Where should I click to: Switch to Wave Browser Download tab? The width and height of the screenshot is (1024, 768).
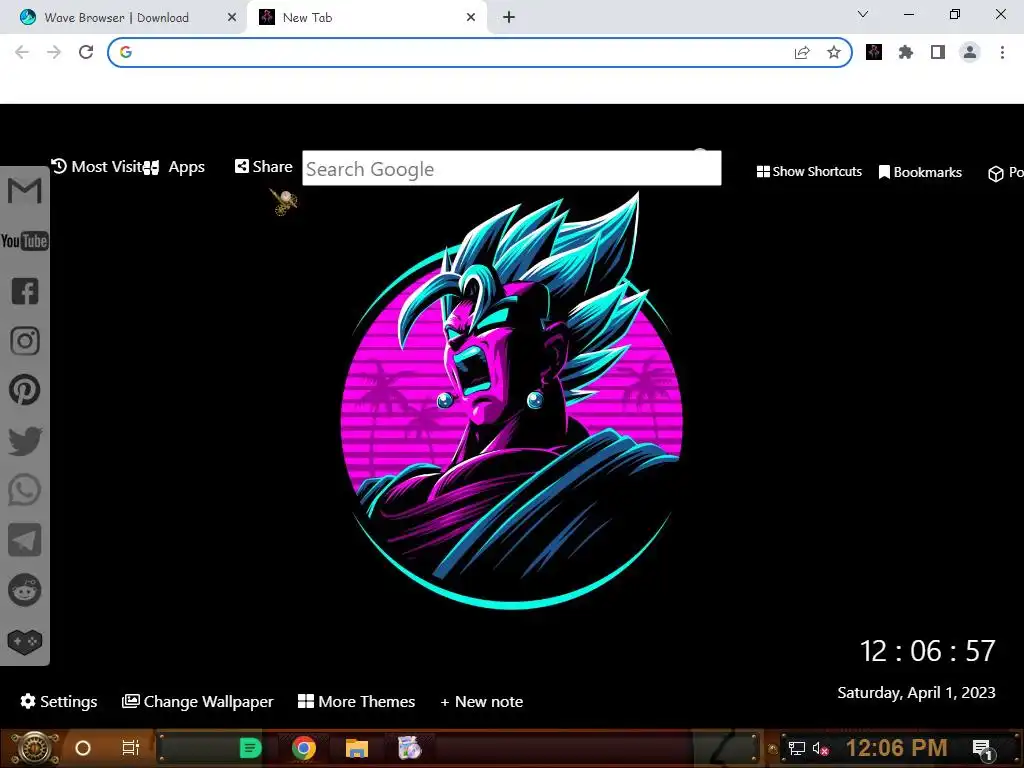point(123,18)
